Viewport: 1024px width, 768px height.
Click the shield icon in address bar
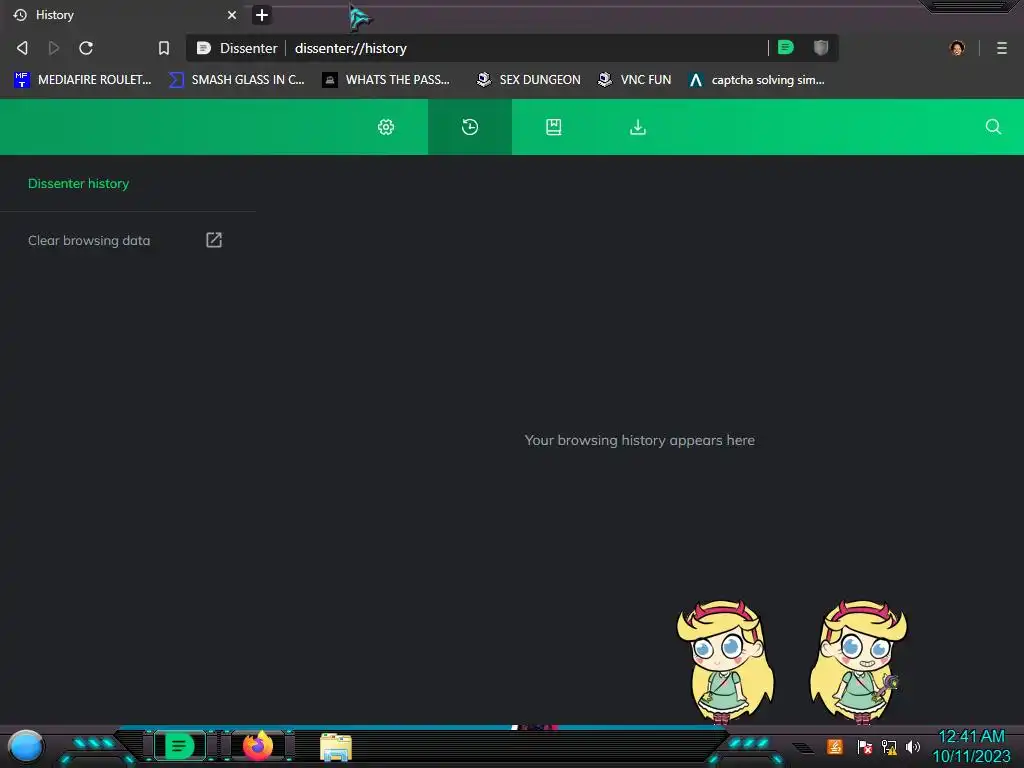[x=821, y=47]
